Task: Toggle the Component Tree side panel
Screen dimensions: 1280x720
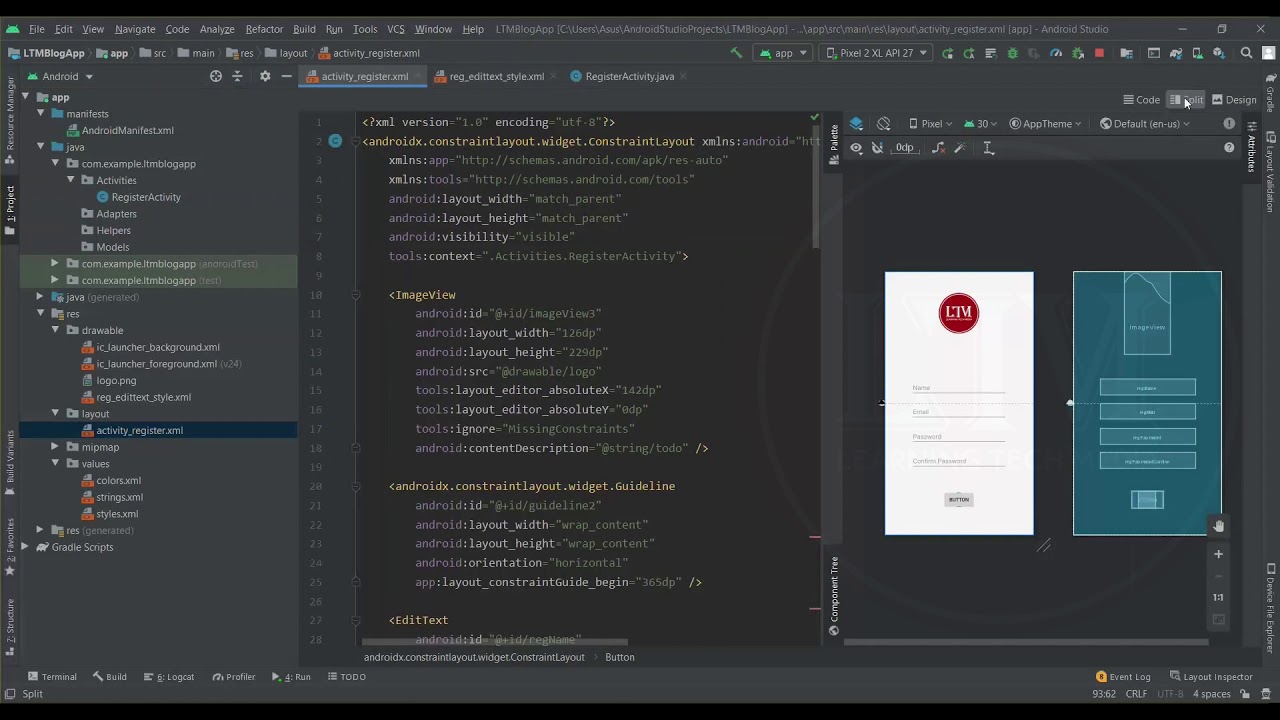Action: pyautogui.click(x=834, y=595)
